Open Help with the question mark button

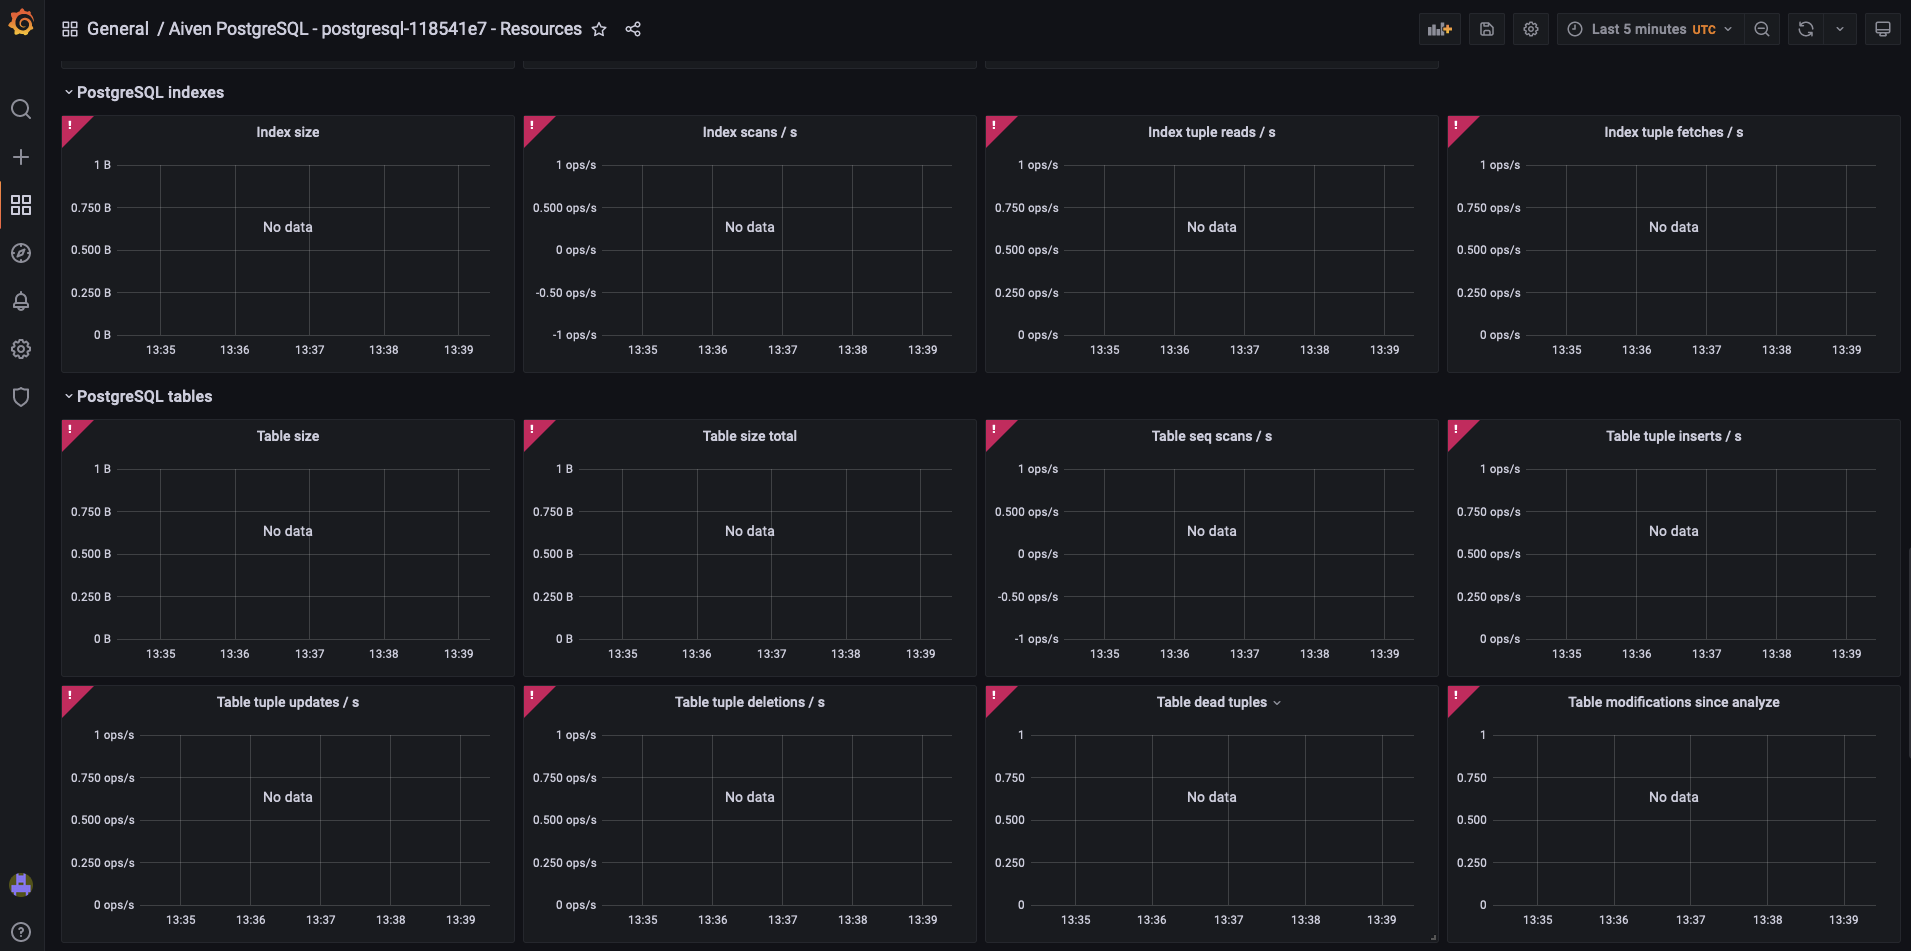point(21,931)
